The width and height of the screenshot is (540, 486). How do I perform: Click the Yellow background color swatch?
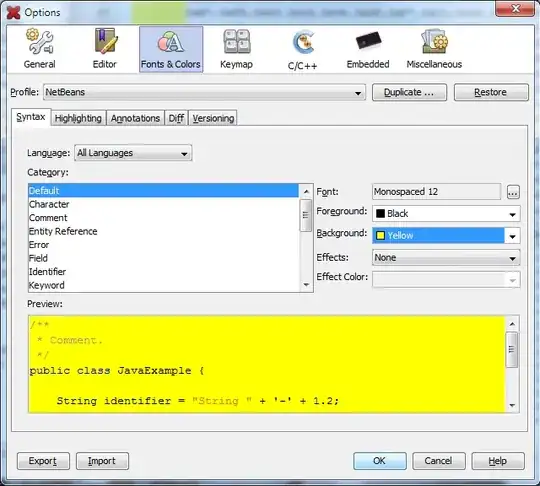[380, 236]
